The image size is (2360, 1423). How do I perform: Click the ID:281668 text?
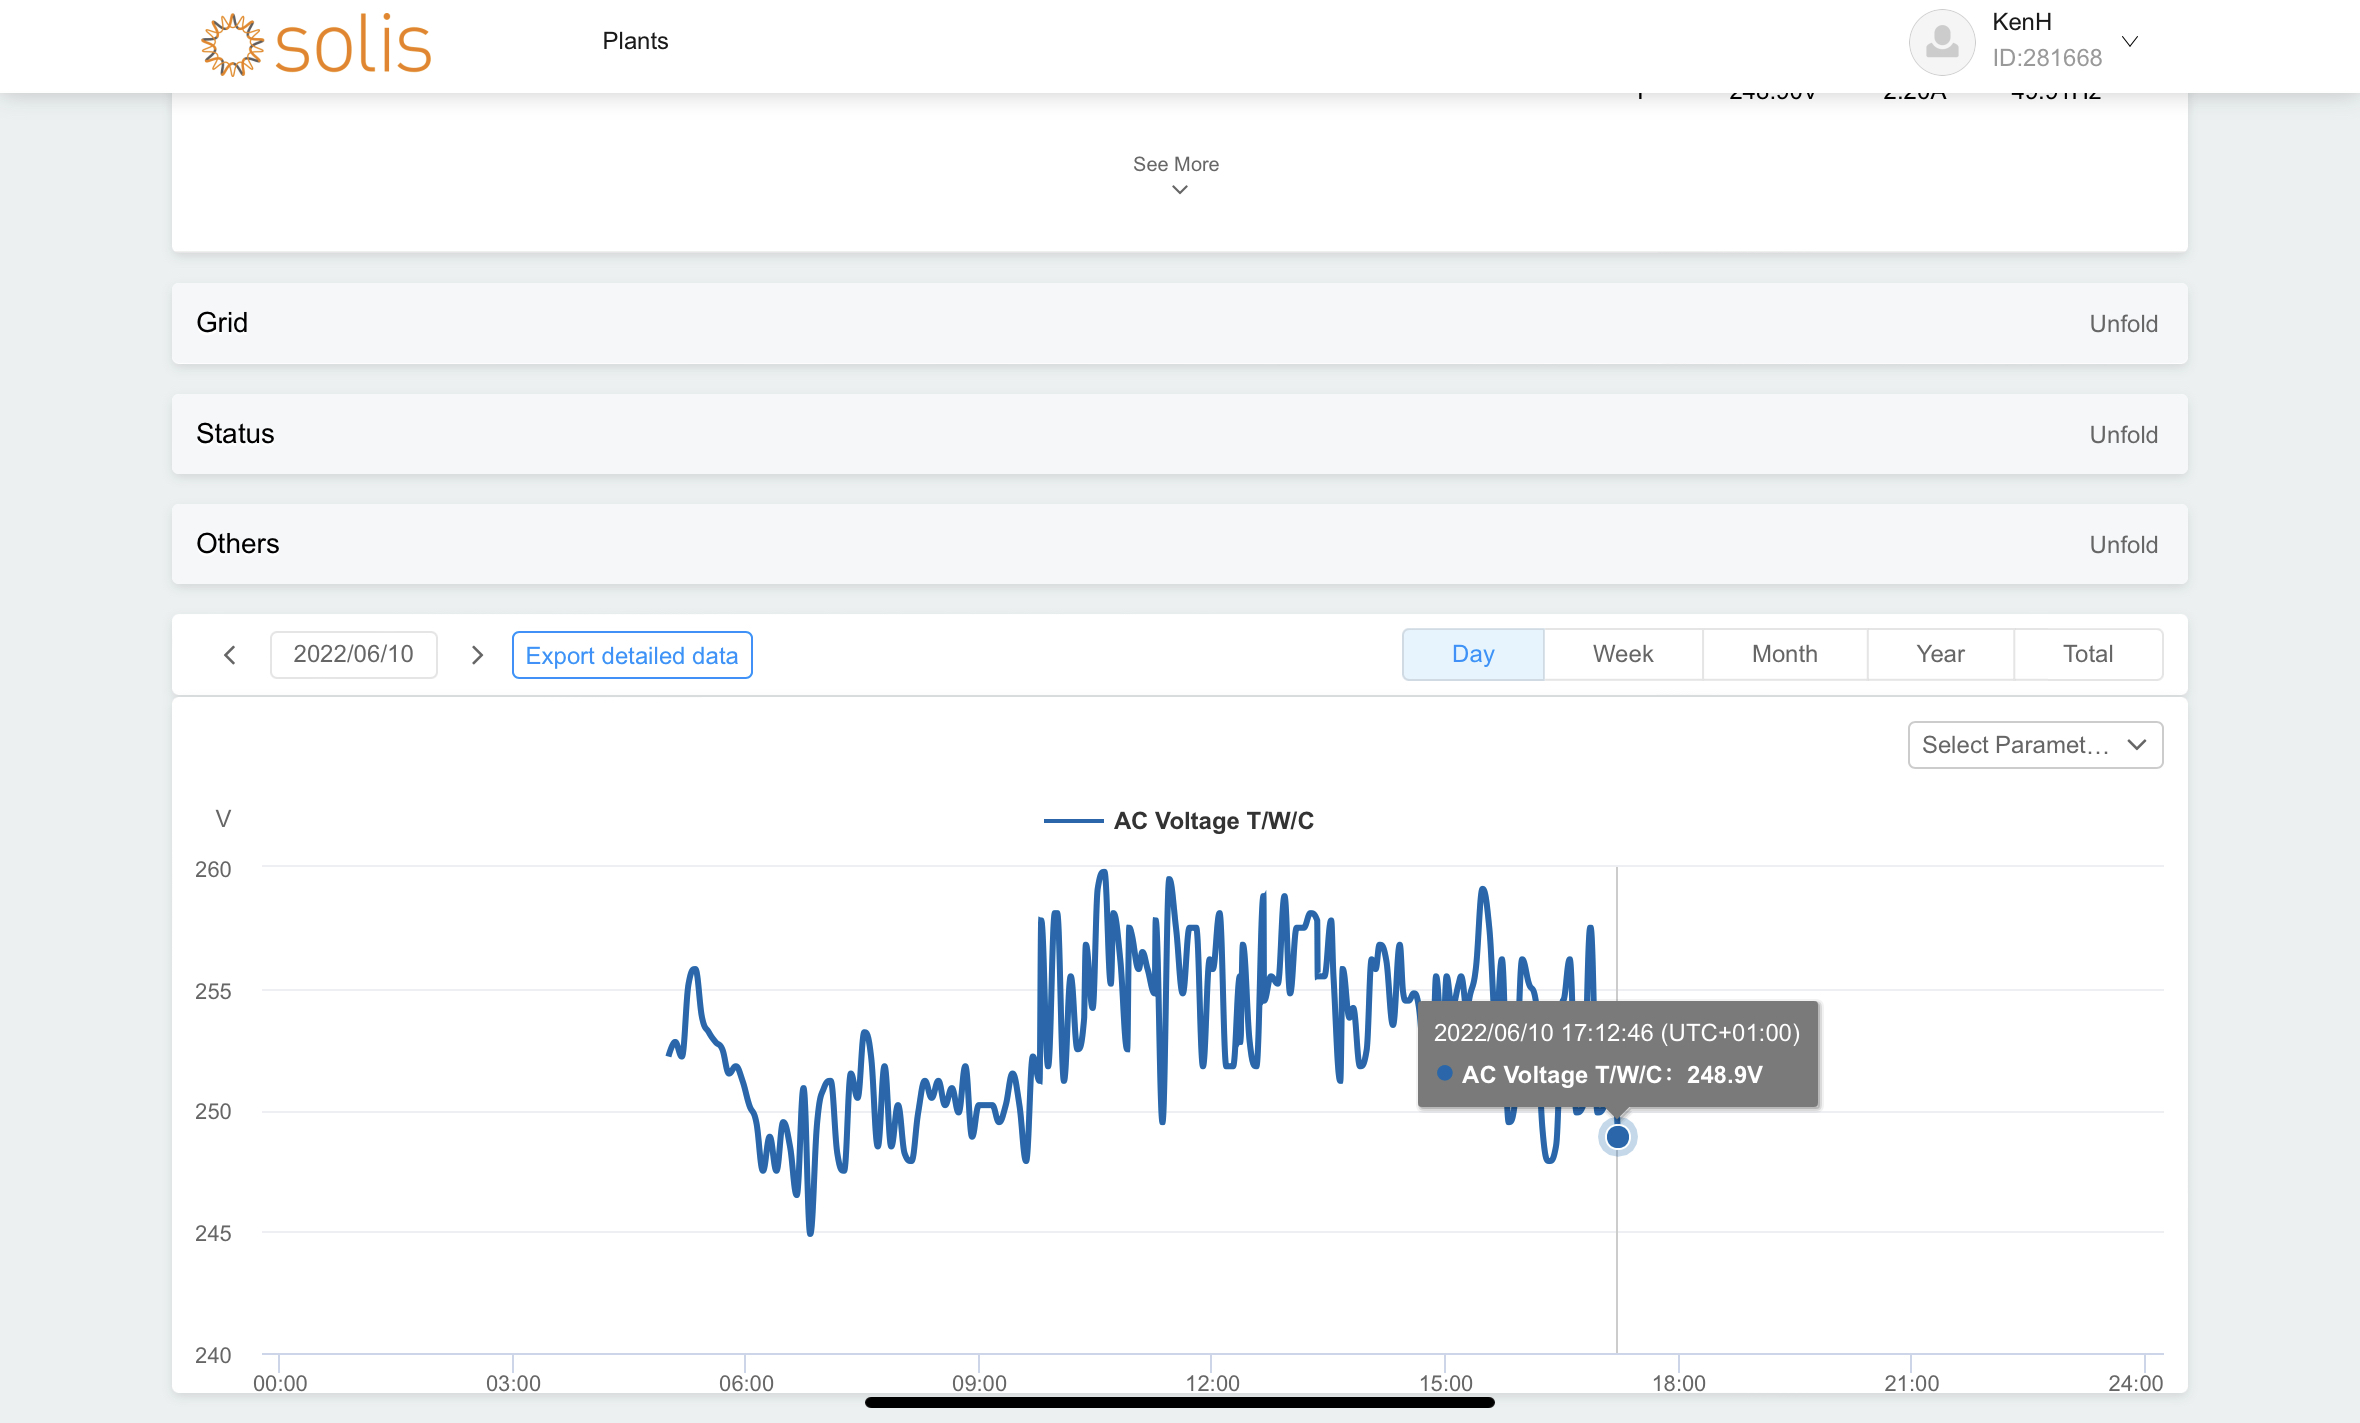[x=2047, y=58]
